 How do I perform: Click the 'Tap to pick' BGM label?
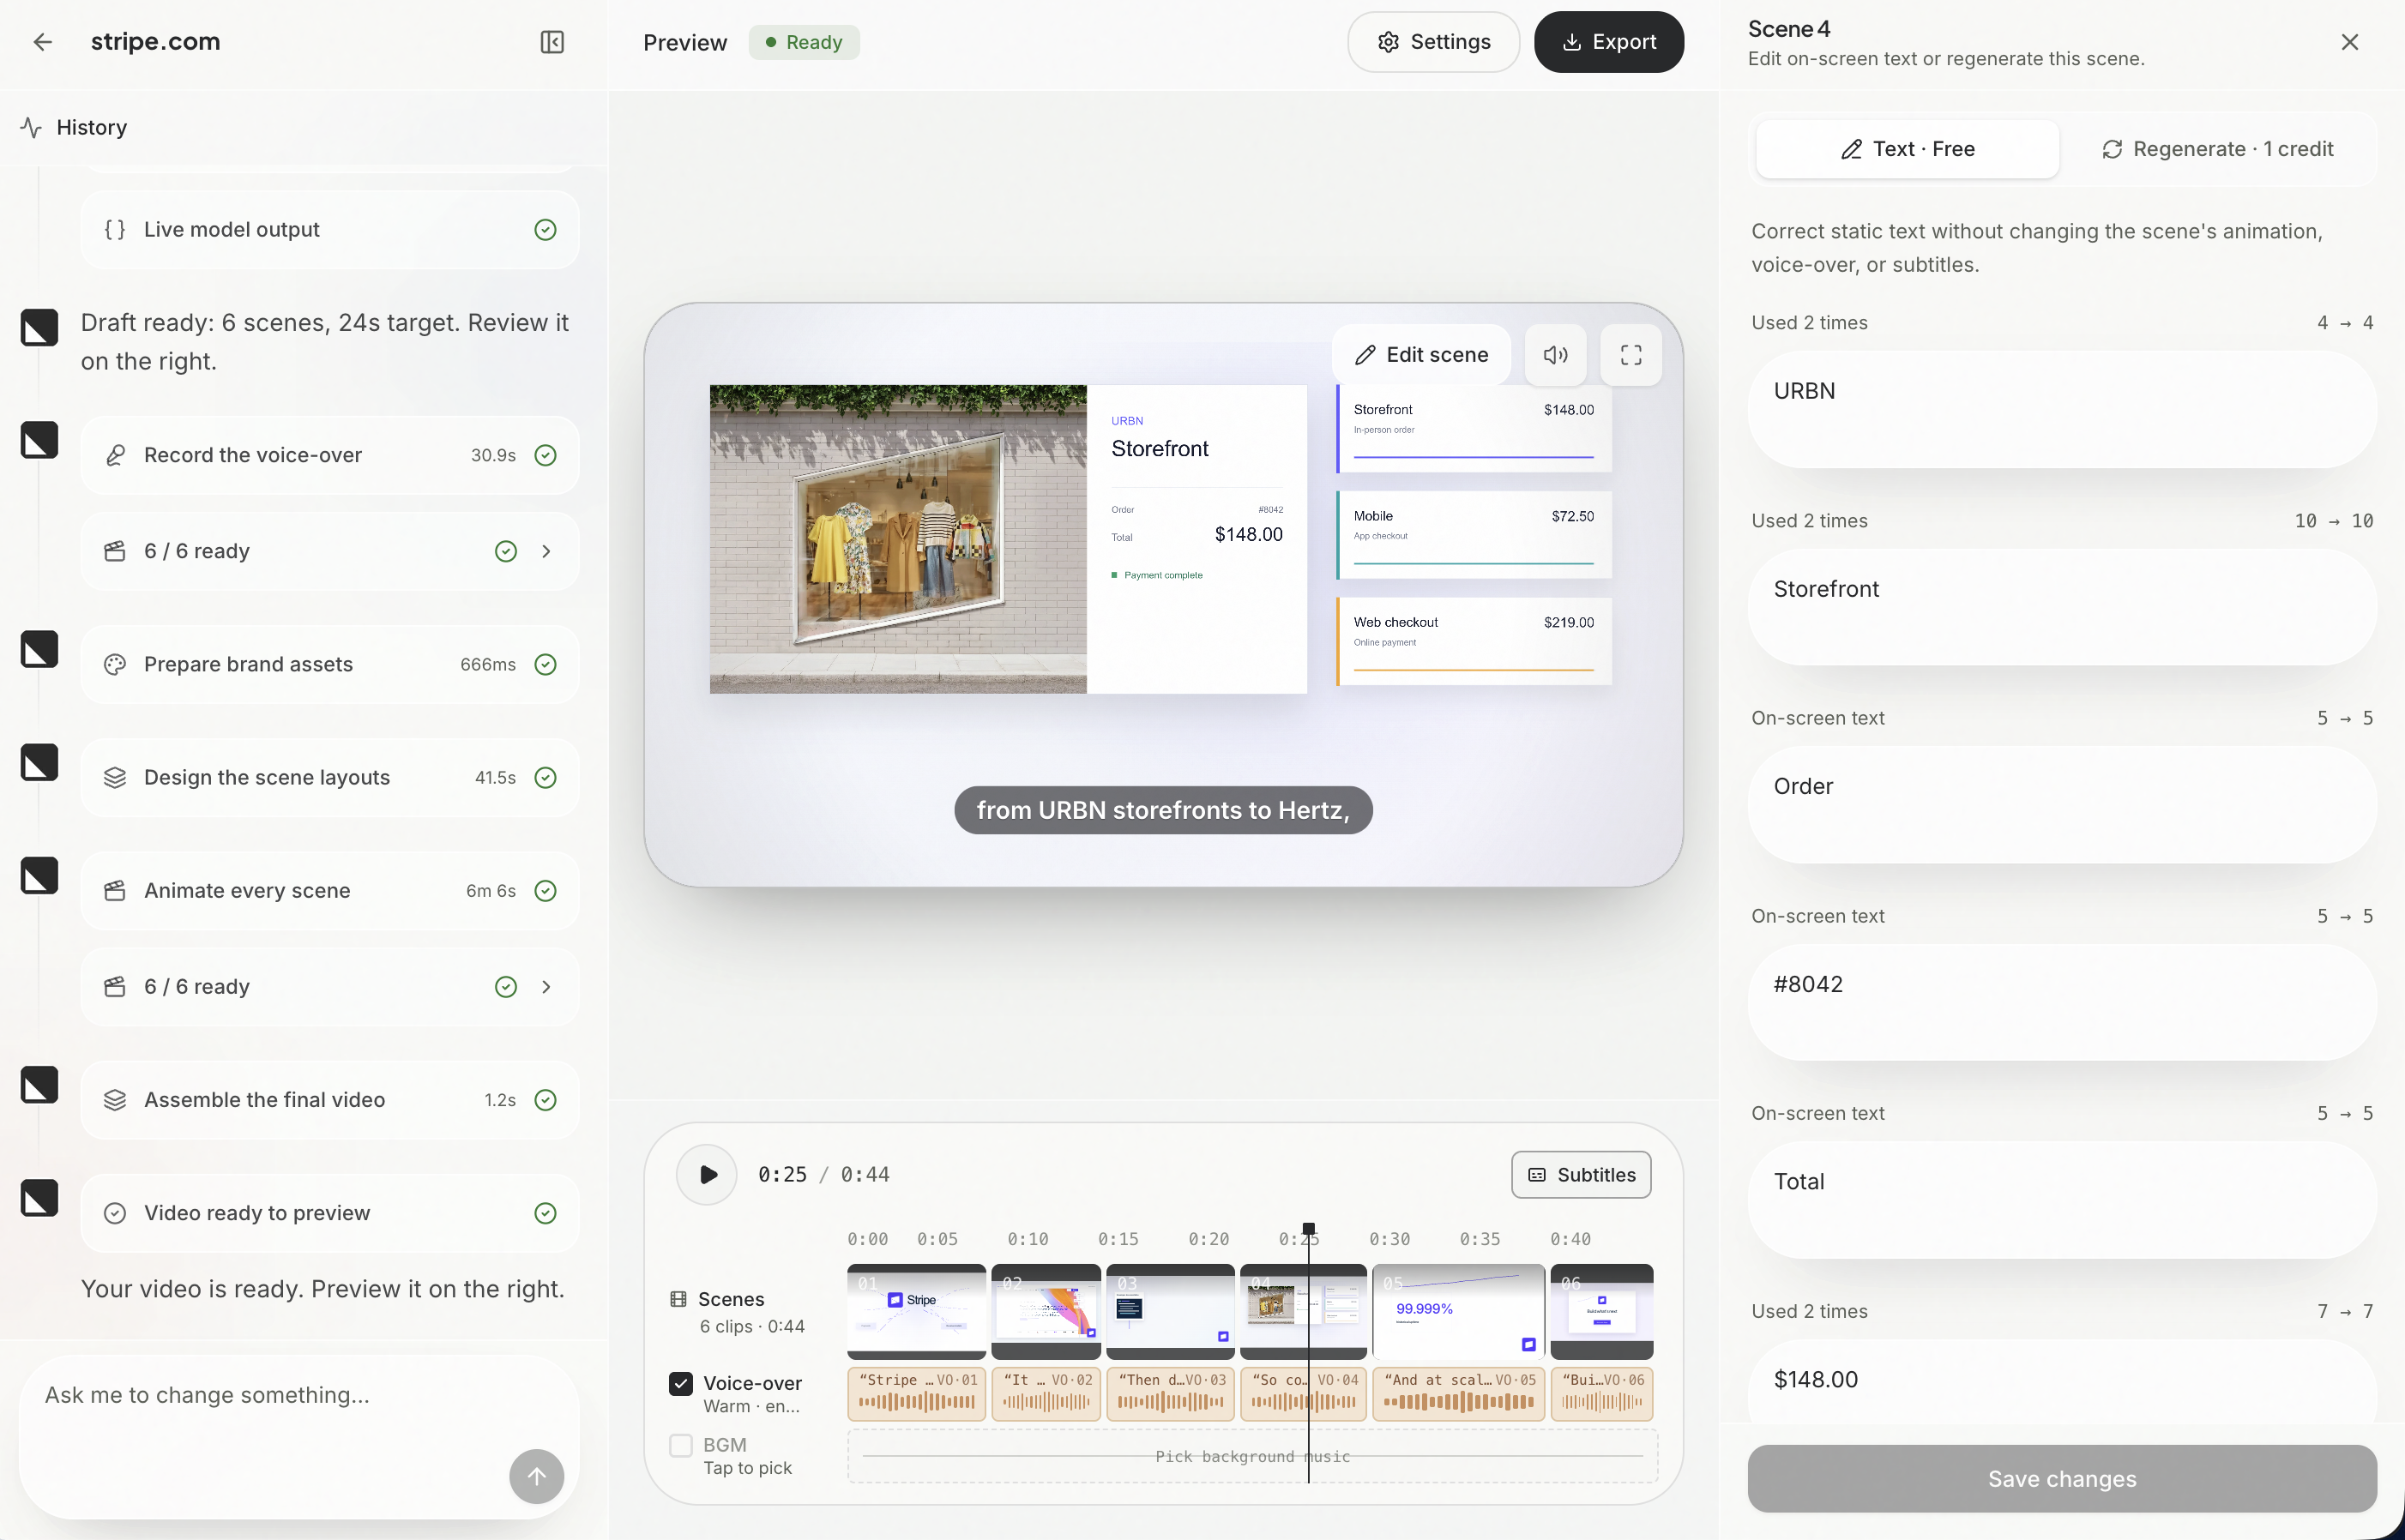(x=747, y=1469)
